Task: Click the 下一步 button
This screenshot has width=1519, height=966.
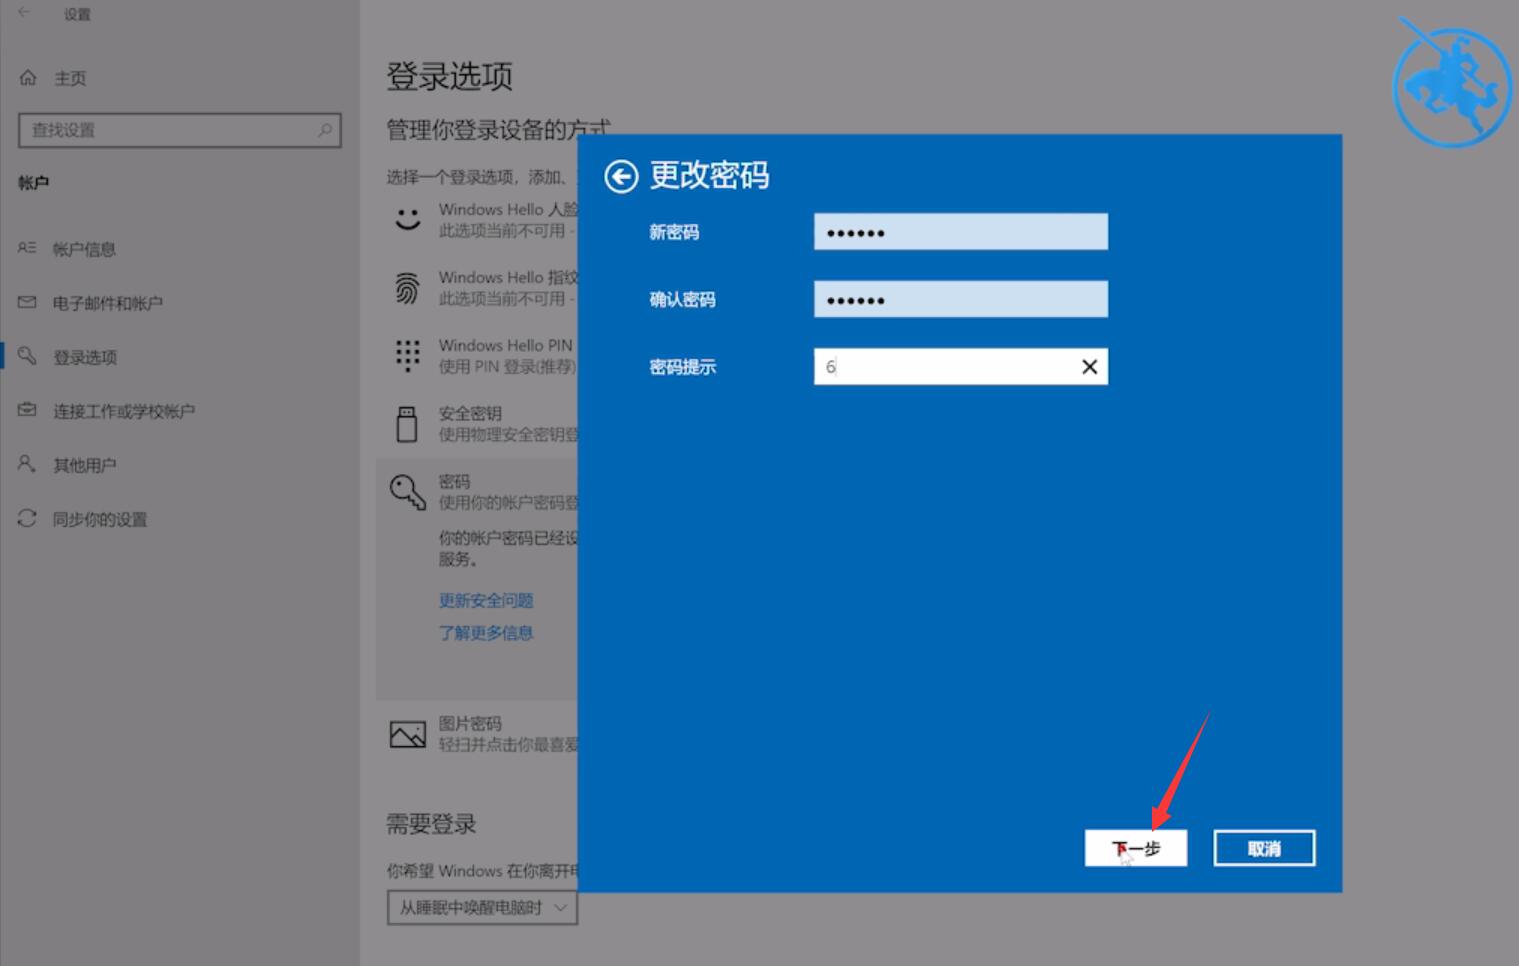Action: (1136, 848)
